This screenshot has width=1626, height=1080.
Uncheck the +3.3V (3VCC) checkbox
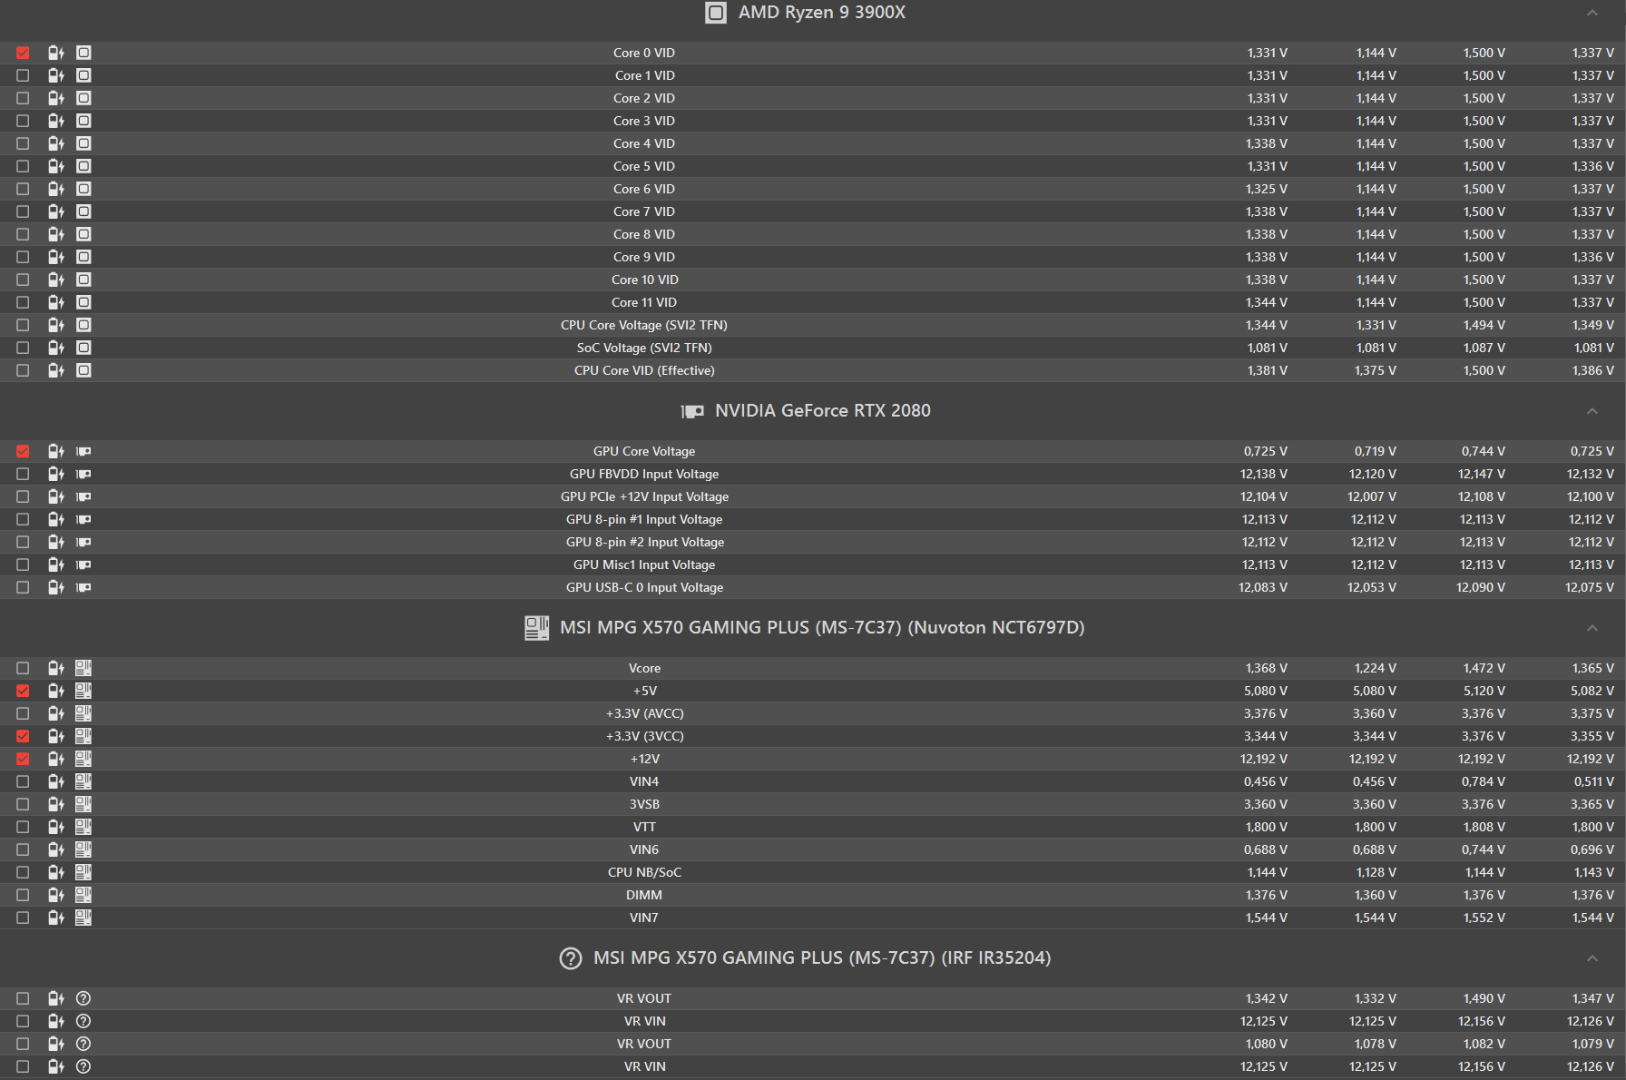coord(23,736)
